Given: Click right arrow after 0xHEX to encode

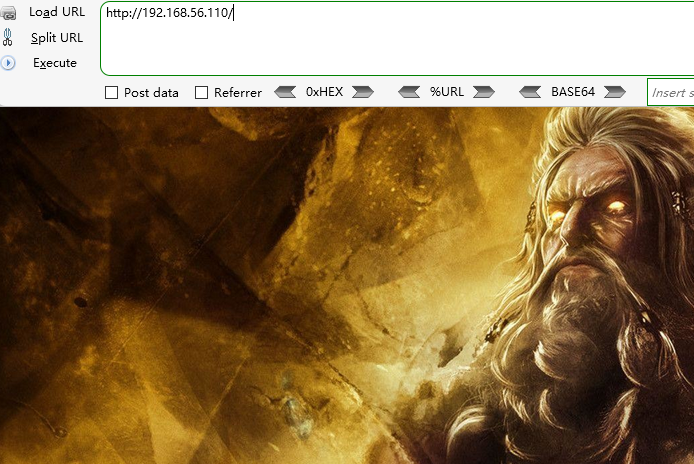Looking at the screenshot, I should tap(363, 92).
